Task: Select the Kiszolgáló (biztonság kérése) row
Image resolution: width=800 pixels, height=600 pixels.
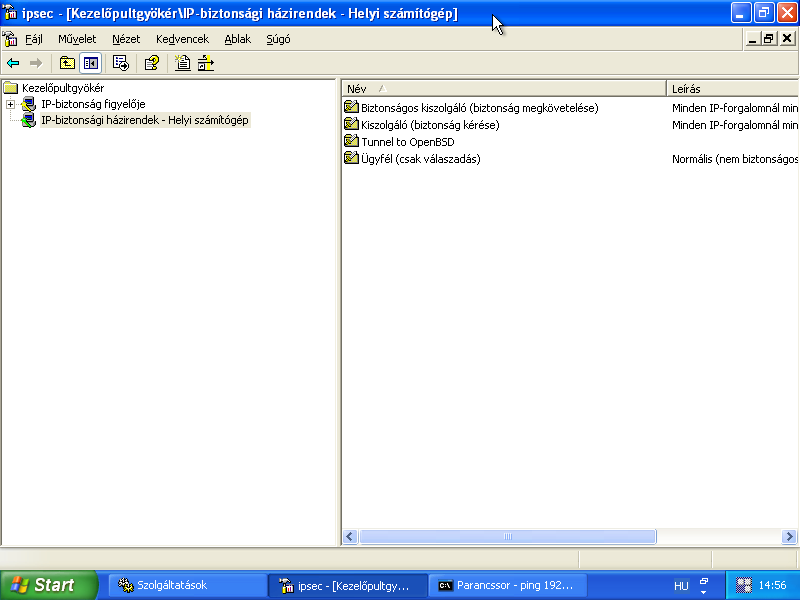Action: pos(430,125)
